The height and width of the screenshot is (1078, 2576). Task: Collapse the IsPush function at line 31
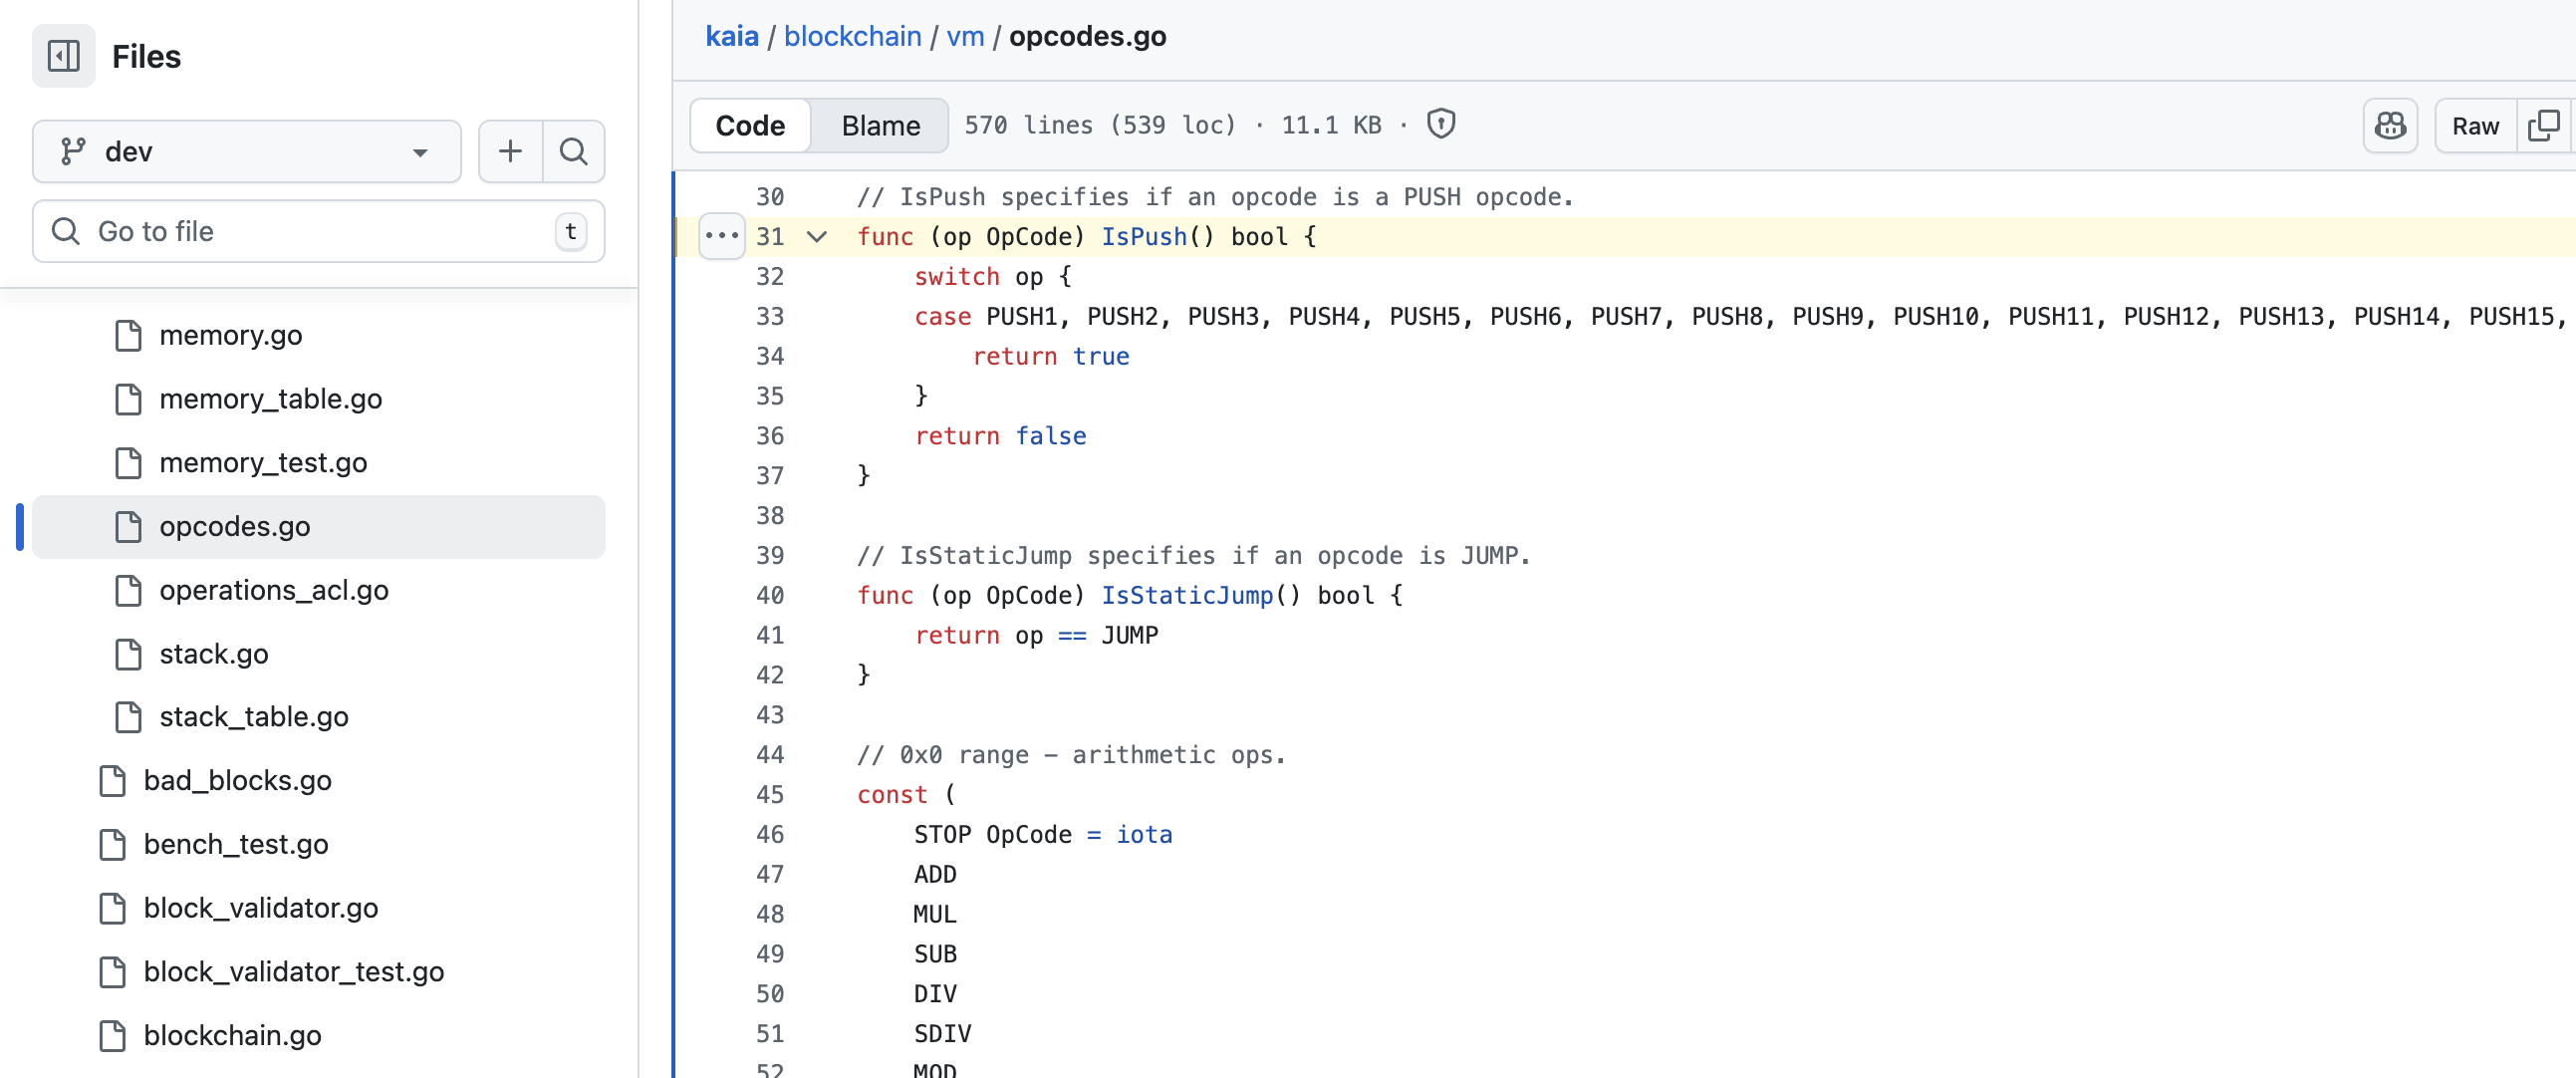(817, 236)
